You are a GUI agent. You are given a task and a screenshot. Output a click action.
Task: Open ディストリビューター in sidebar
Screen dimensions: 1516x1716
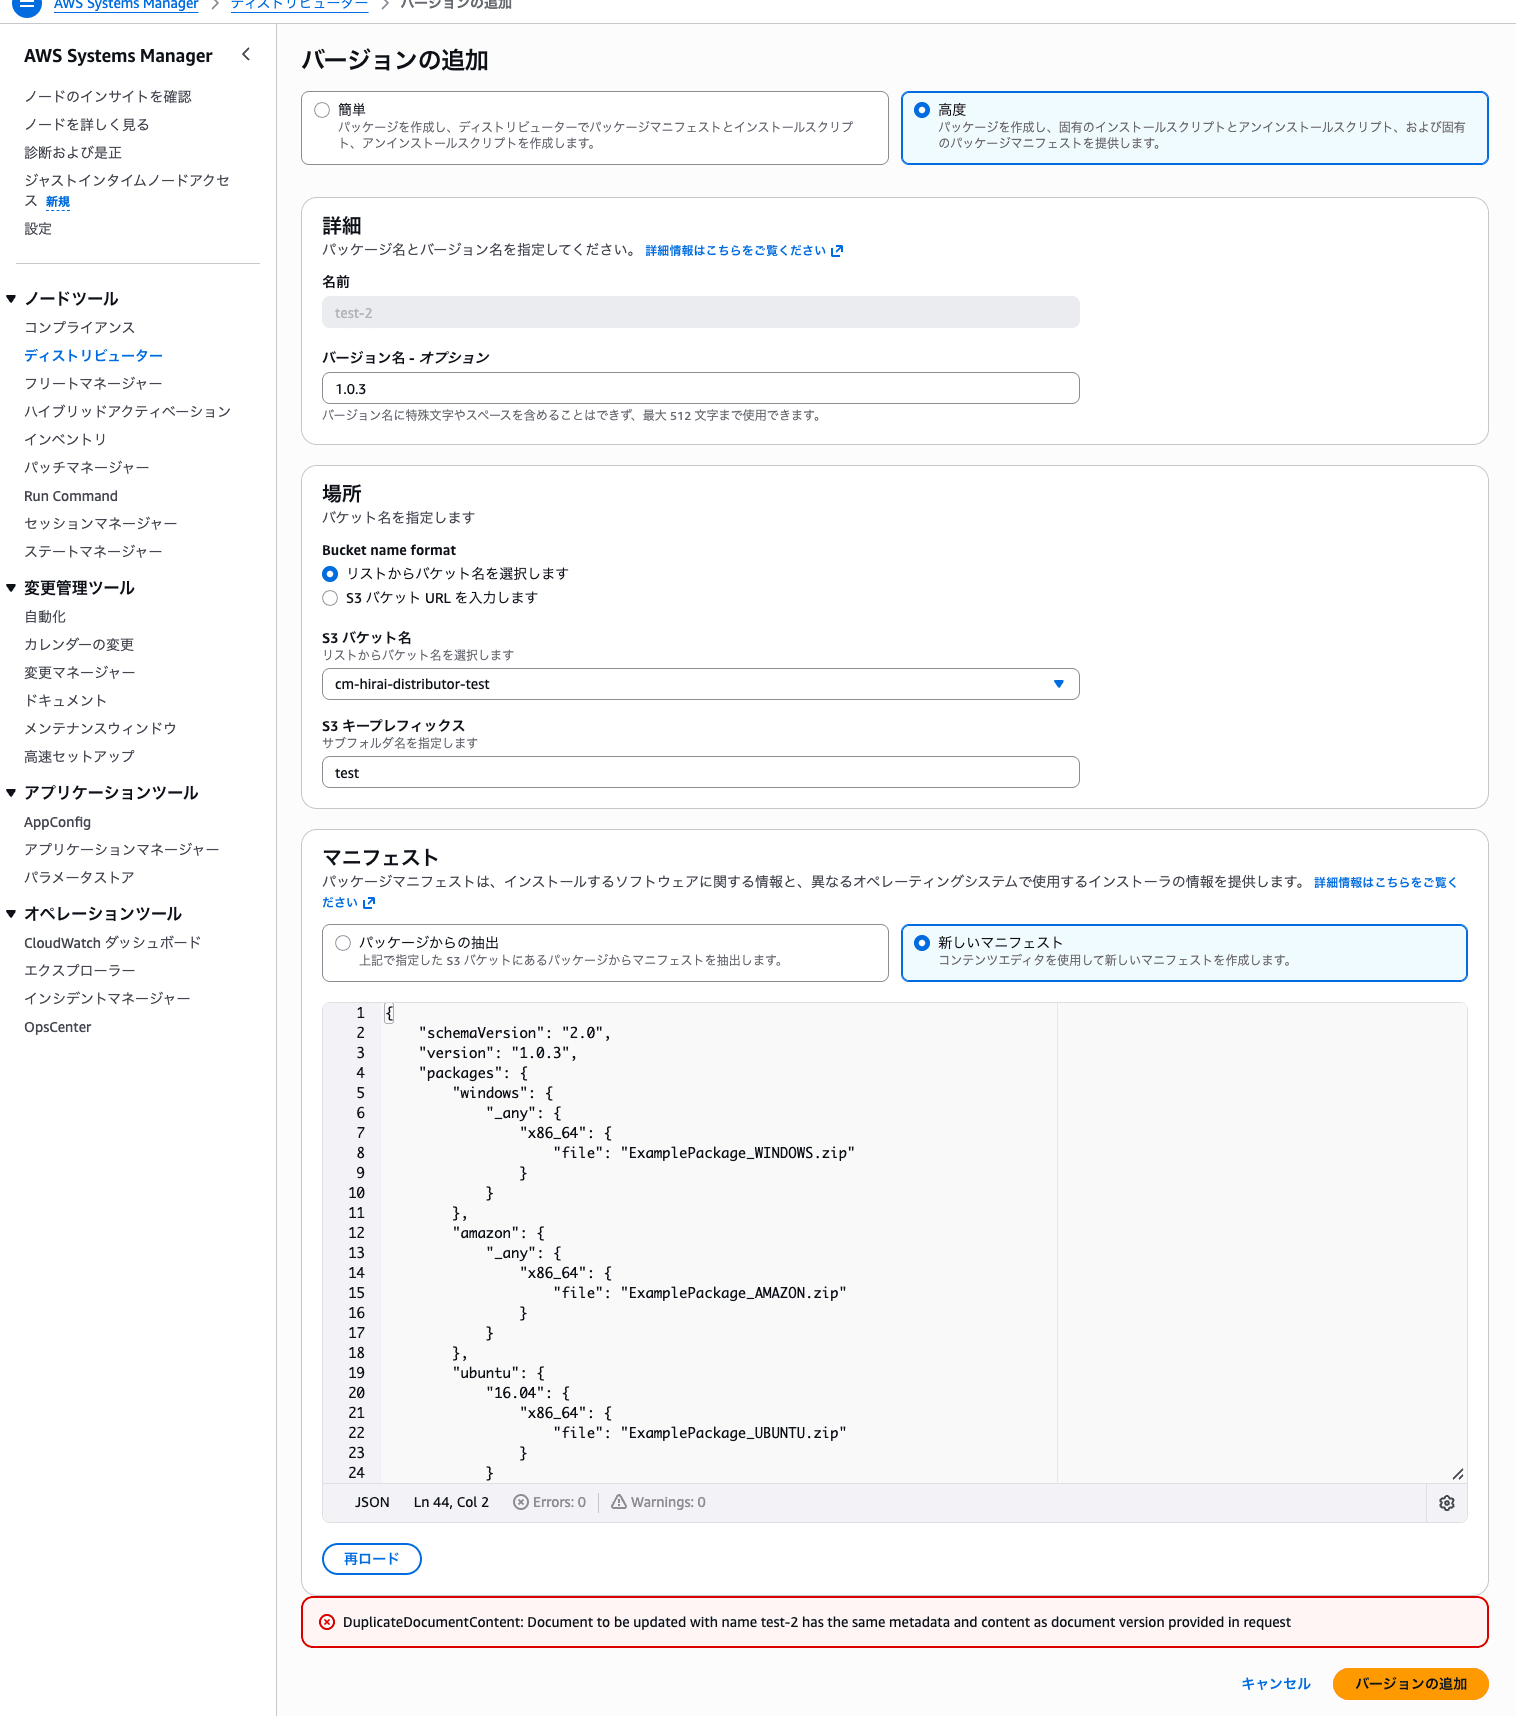pyautogui.click(x=93, y=356)
